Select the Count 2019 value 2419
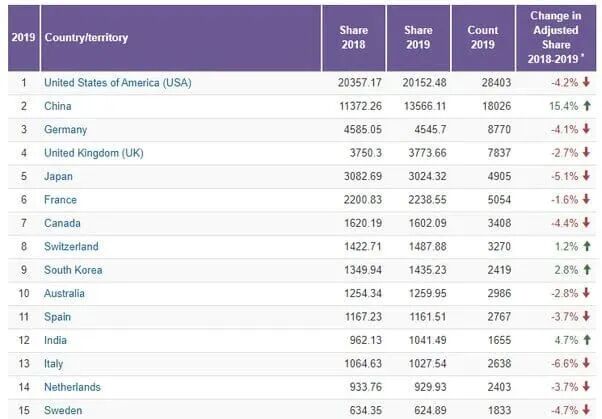 point(499,270)
